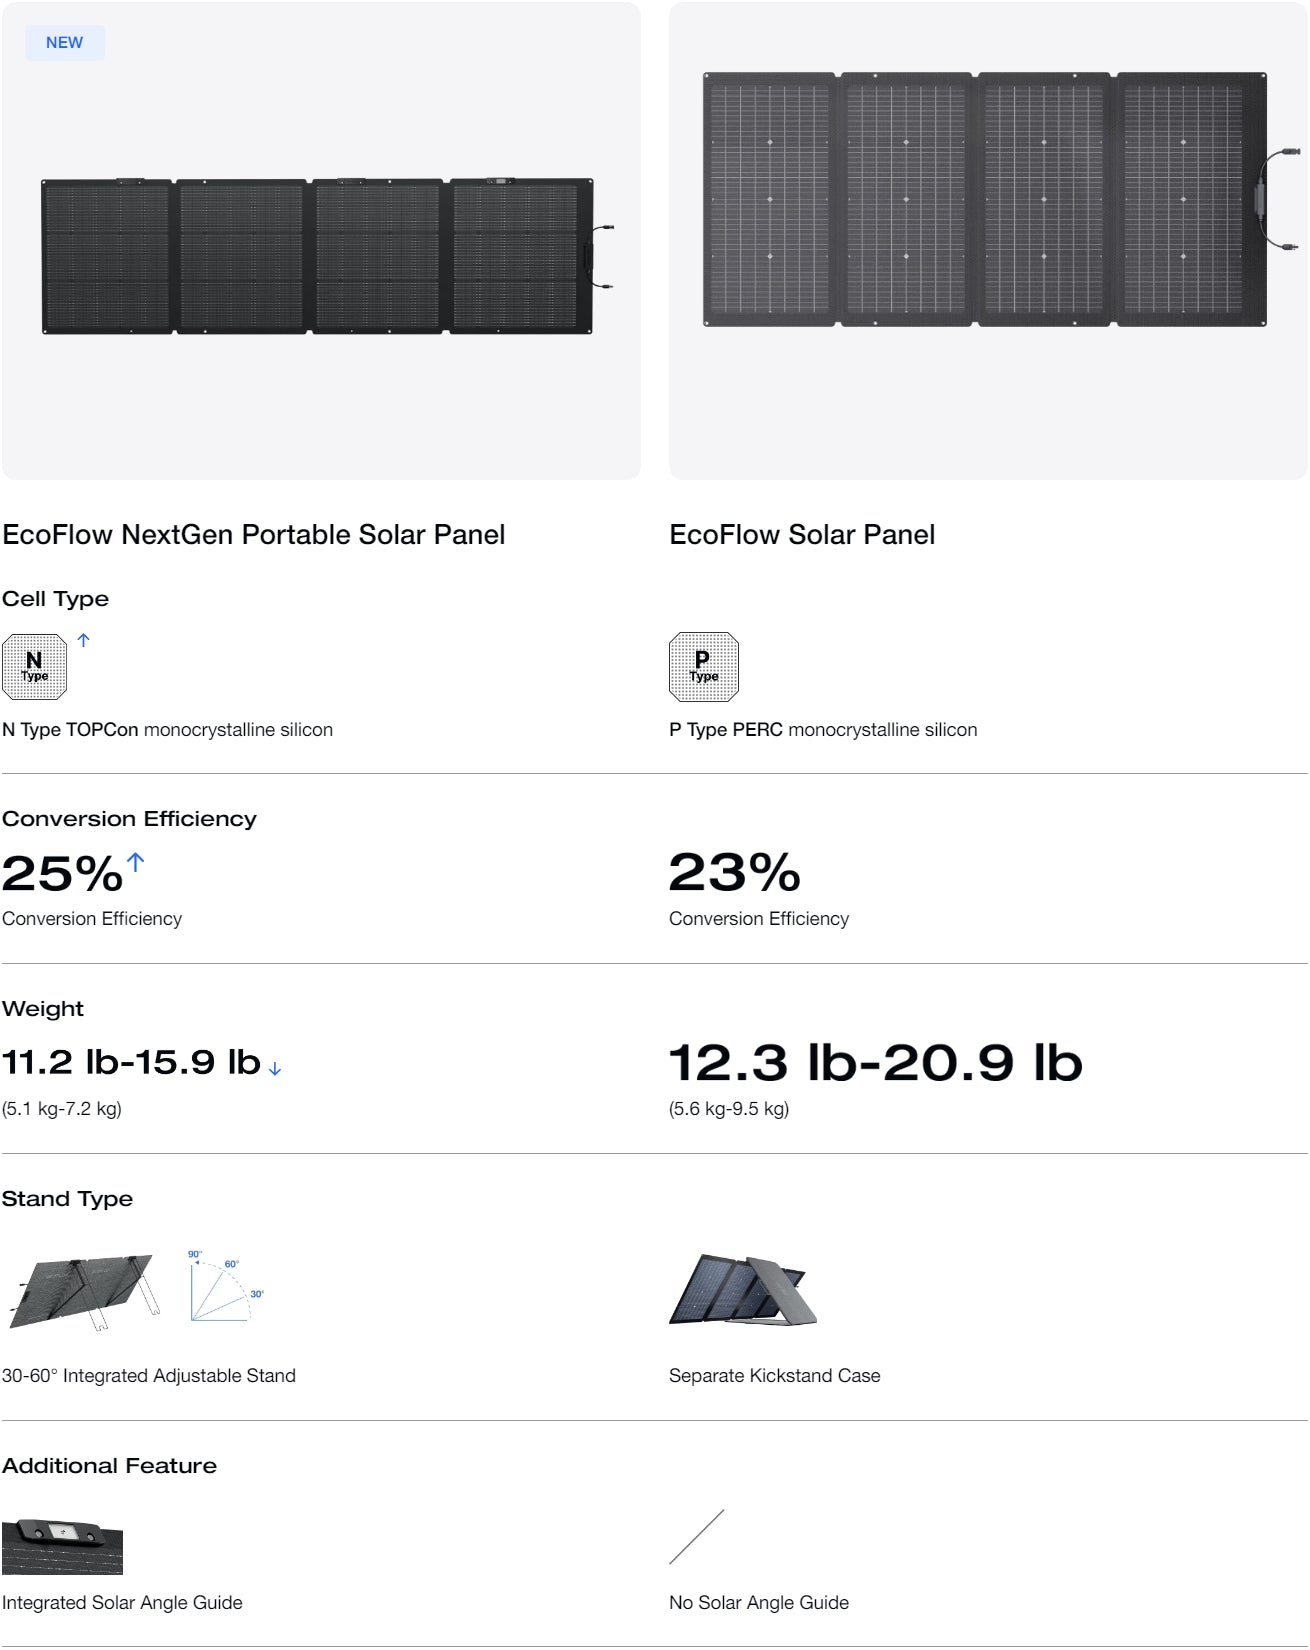Screen dimensions: 1310x1650
Task: Click the N Type TOPCon monocrystalline silicon text
Action: (x=167, y=730)
